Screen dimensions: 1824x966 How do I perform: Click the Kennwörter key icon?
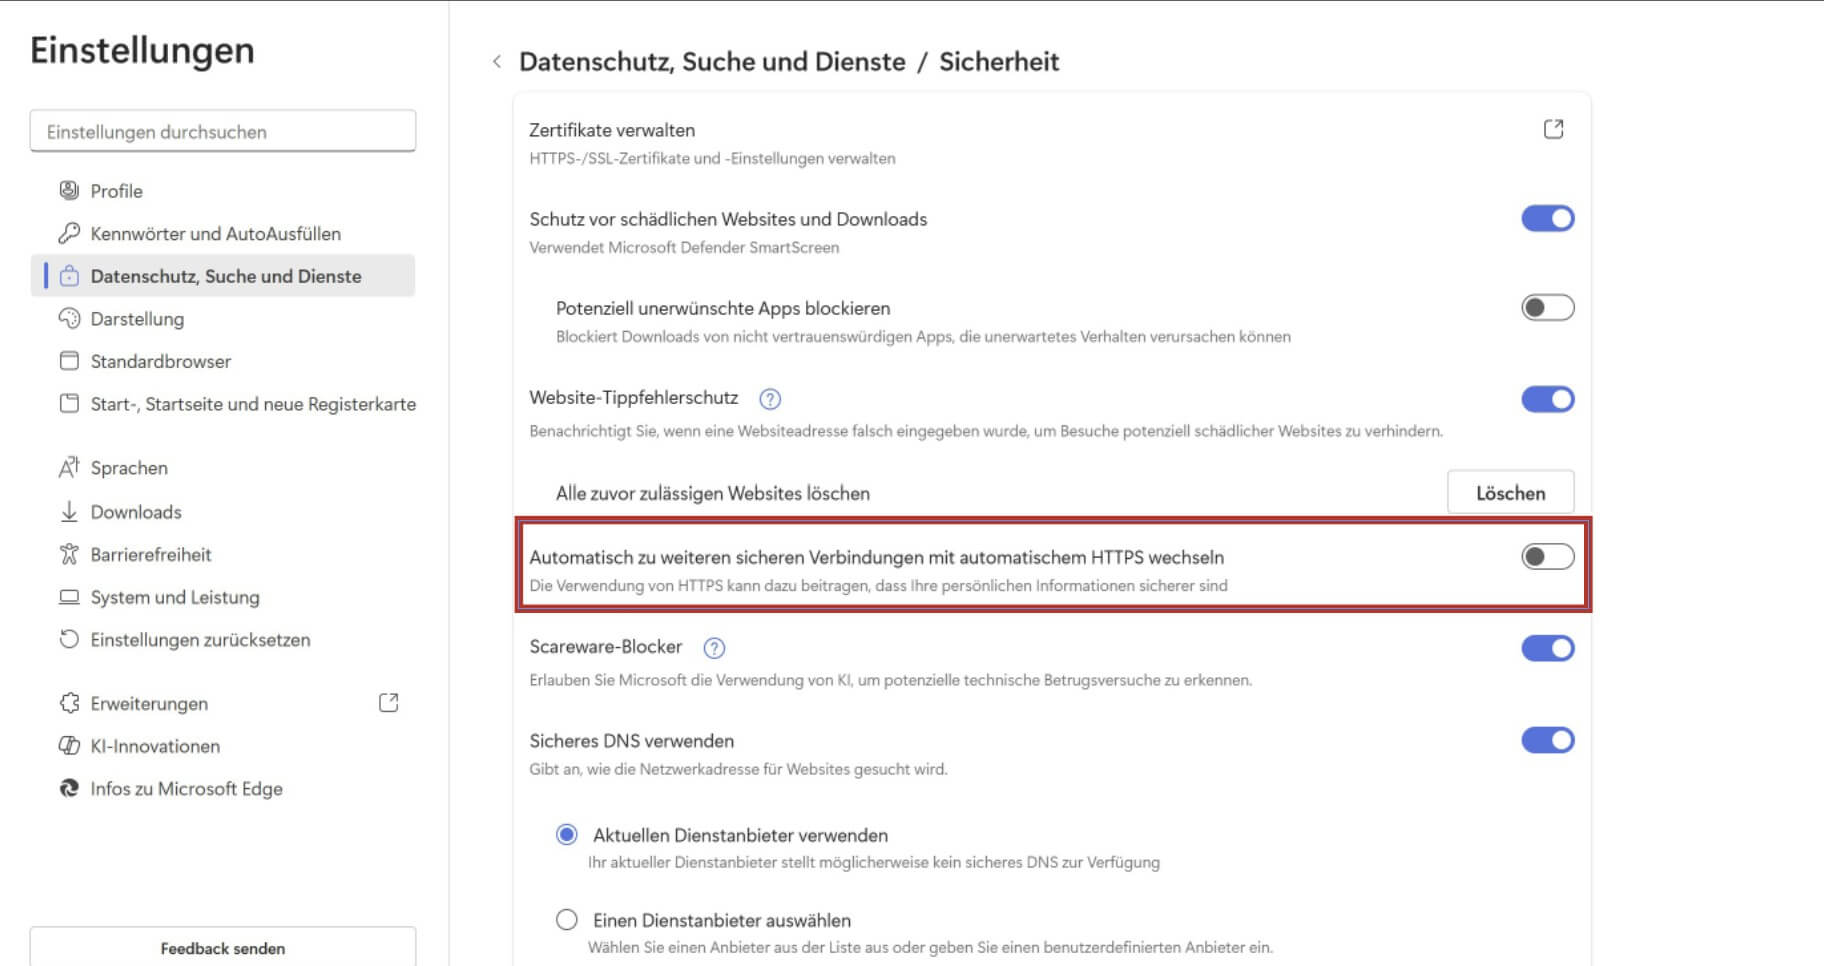[x=69, y=233]
